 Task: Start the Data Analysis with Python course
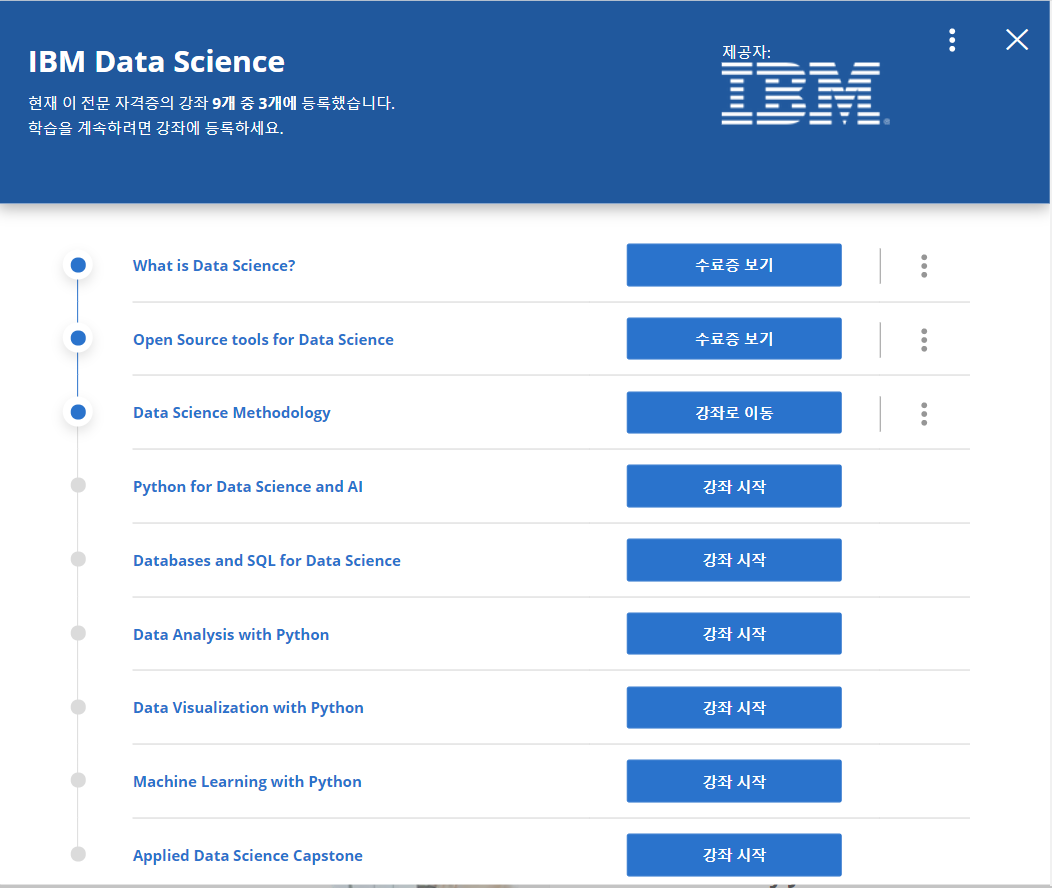coord(734,634)
